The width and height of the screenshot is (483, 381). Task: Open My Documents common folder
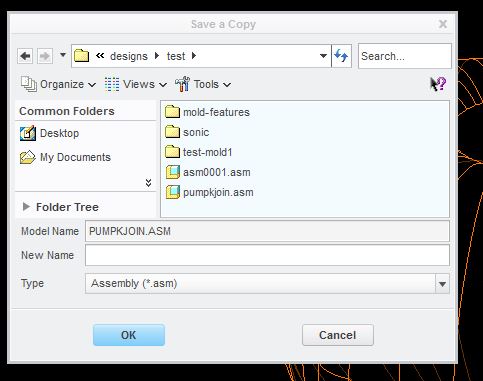tap(65, 157)
